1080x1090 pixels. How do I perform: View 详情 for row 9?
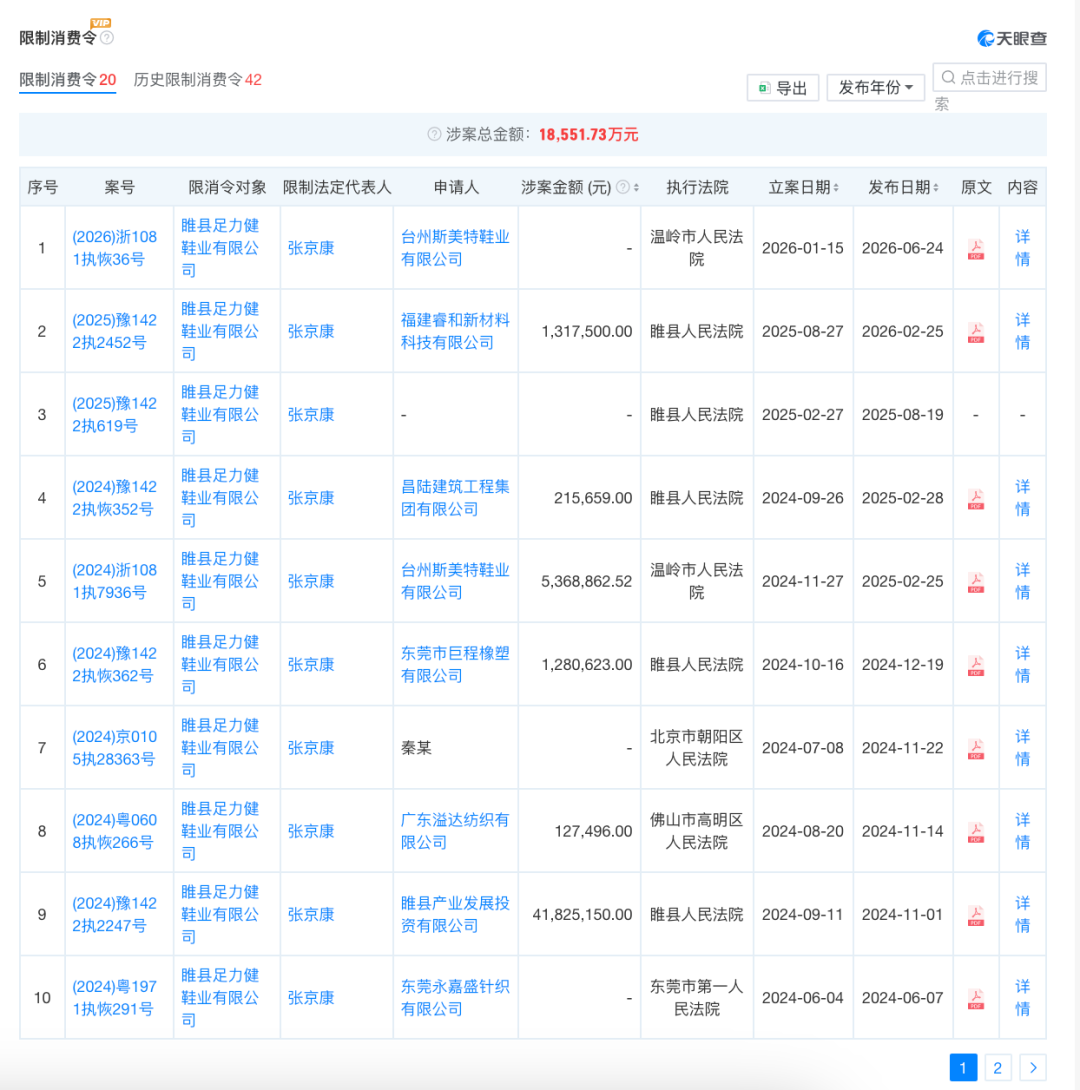tap(1022, 915)
